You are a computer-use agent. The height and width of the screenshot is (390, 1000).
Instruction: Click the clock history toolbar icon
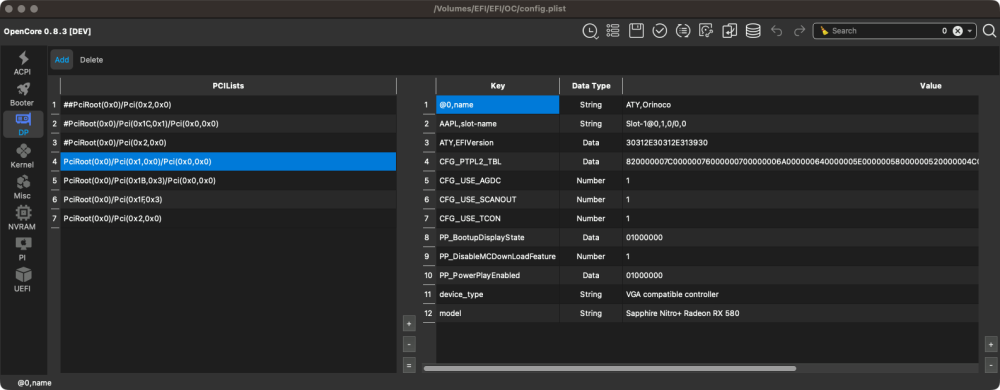(x=590, y=31)
